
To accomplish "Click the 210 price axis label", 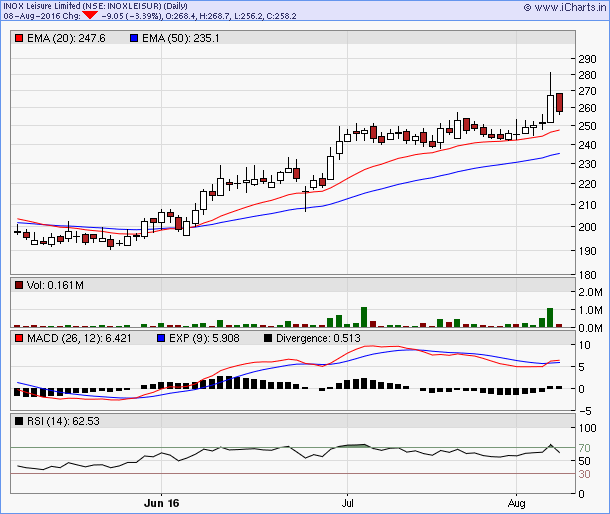I will [587, 205].
